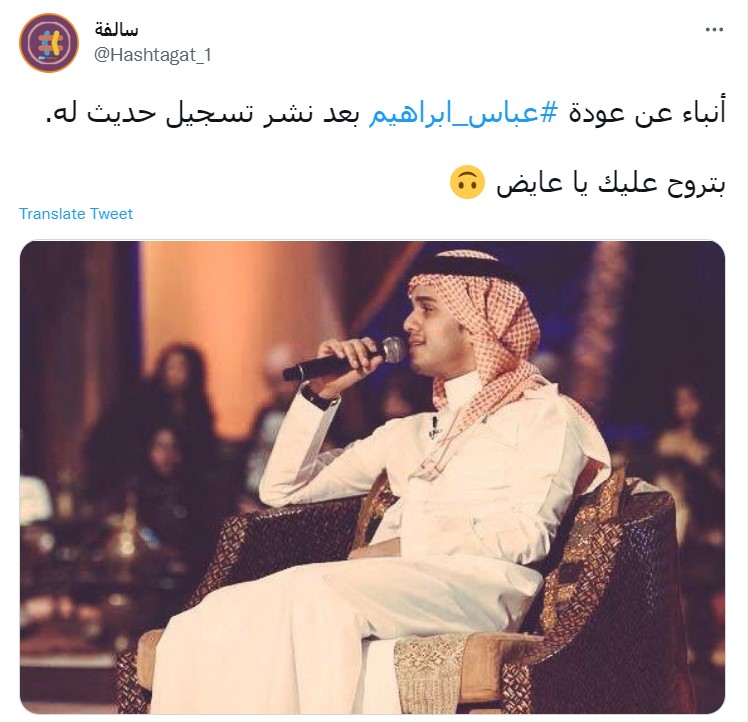
Task: Click the سالفة profile avatar
Action: [49, 43]
